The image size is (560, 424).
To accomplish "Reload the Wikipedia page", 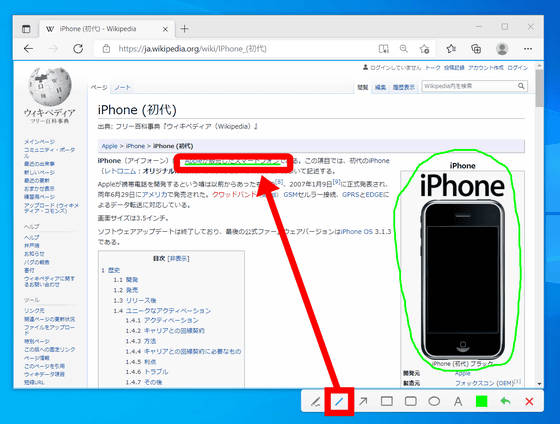I will [x=78, y=49].
